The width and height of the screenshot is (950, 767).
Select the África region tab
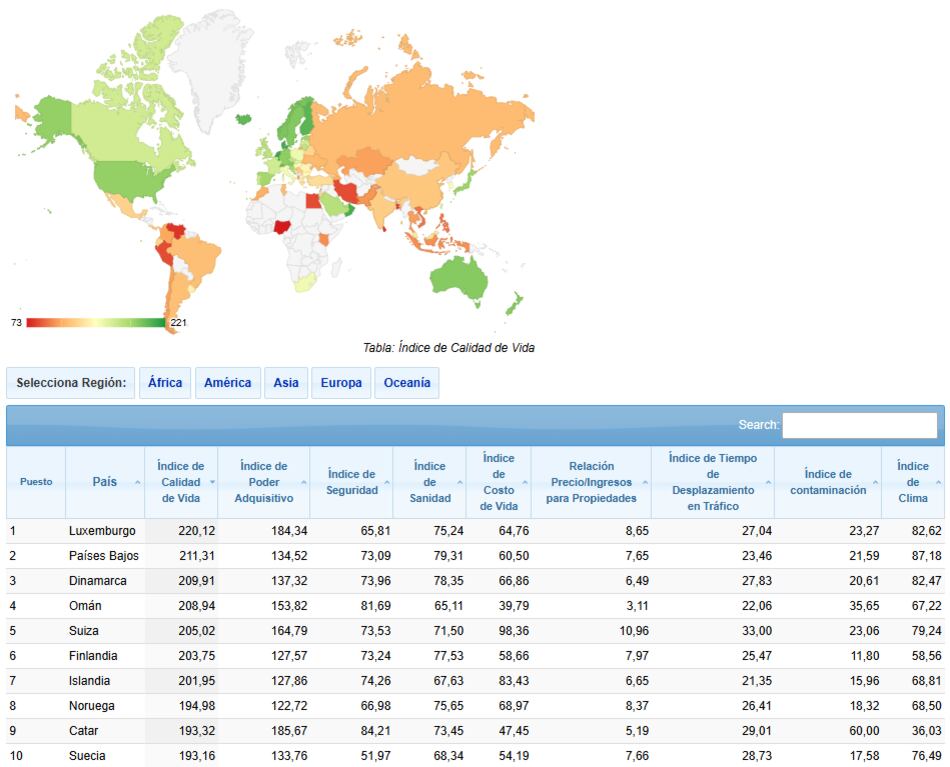coord(165,383)
